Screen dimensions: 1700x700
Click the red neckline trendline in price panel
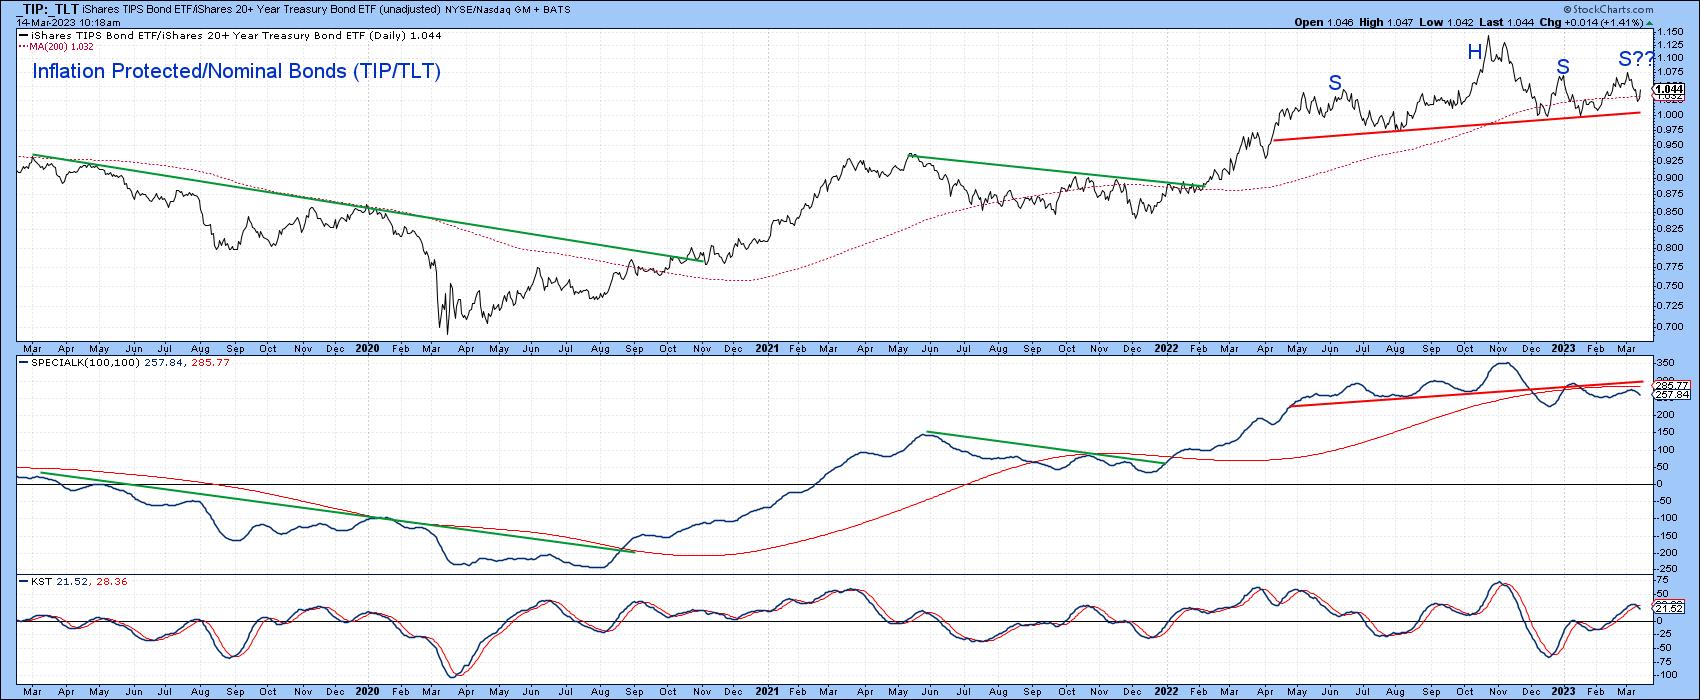coord(1457,126)
